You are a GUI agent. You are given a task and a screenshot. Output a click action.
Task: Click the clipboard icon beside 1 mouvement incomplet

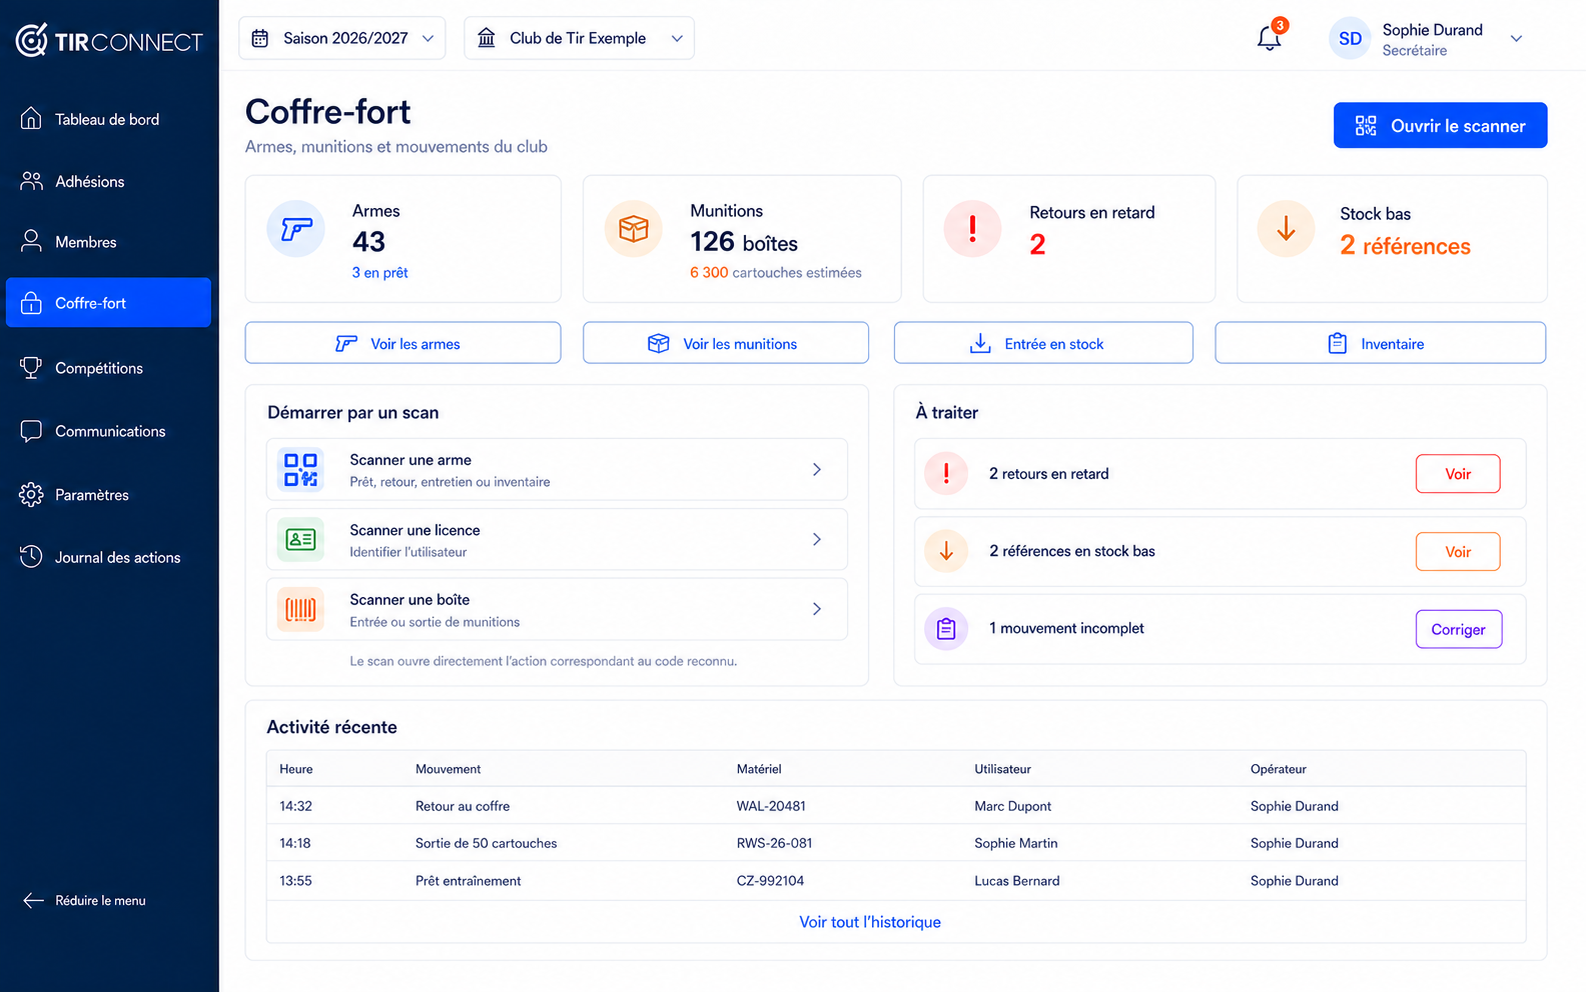pyautogui.click(x=946, y=629)
